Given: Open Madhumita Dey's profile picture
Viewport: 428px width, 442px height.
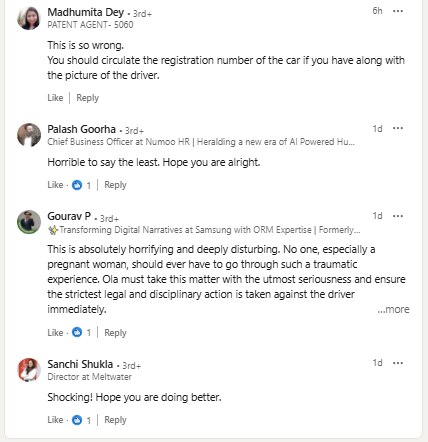Looking at the screenshot, I should click(x=29, y=18).
